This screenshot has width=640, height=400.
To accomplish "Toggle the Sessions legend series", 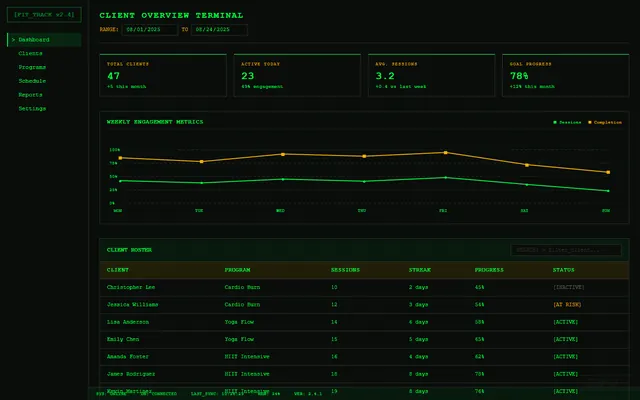I will coord(567,122).
